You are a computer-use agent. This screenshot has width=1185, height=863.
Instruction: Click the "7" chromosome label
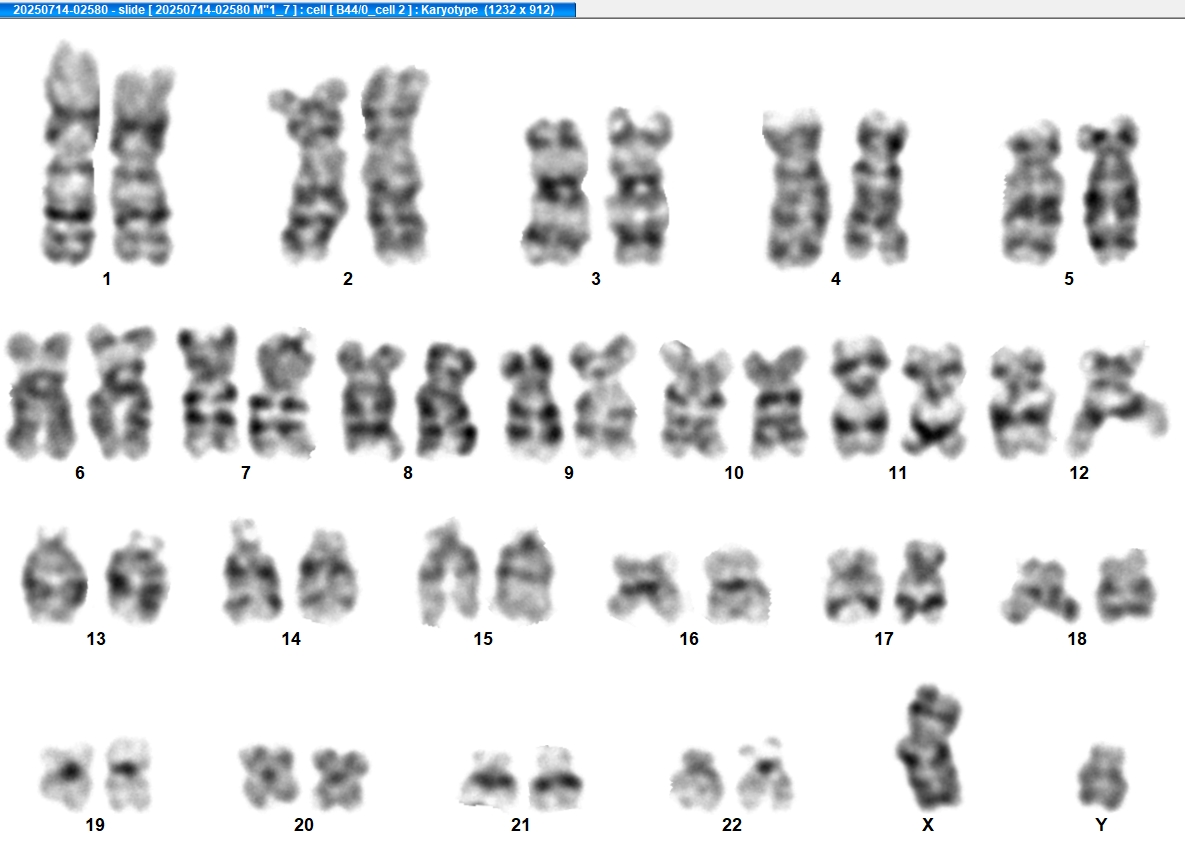tap(246, 473)
